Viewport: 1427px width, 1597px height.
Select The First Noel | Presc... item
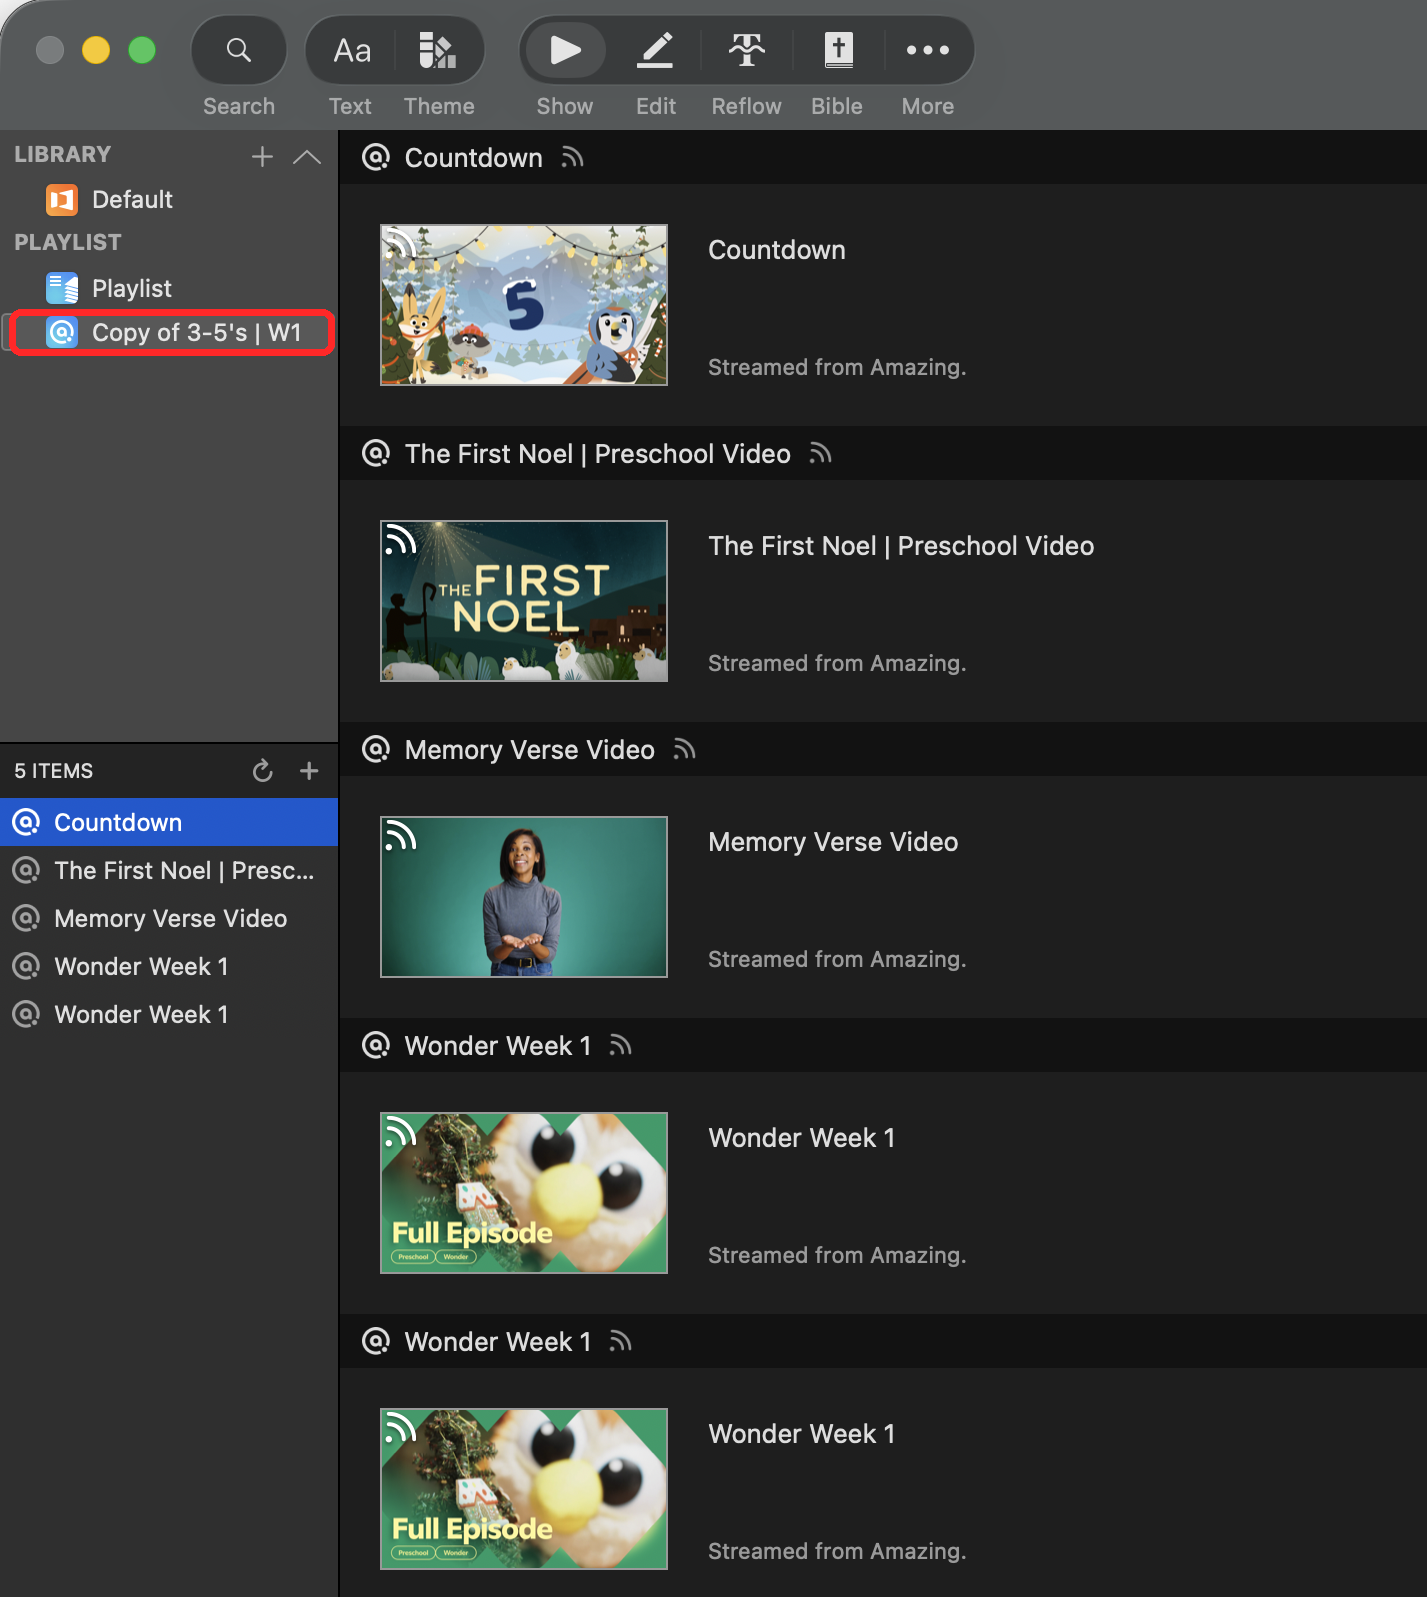click(x=169, y=871)
